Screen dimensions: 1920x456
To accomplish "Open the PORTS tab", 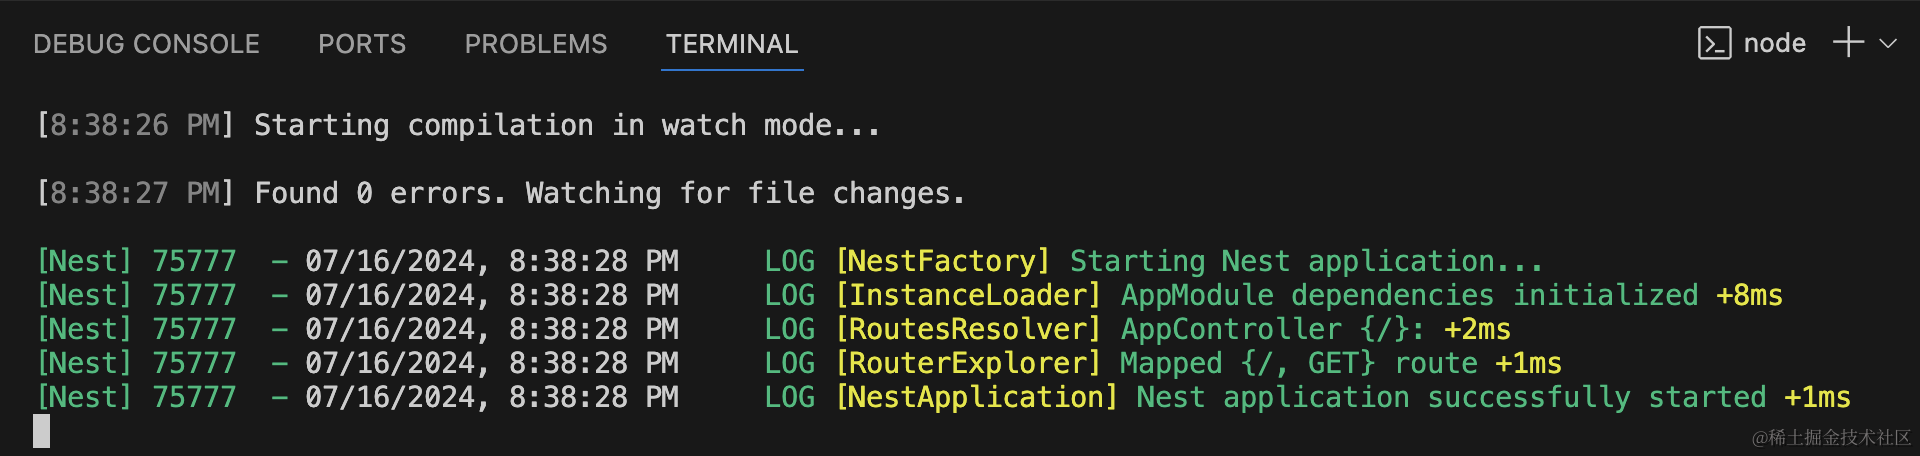I will (x=362, y=44).
